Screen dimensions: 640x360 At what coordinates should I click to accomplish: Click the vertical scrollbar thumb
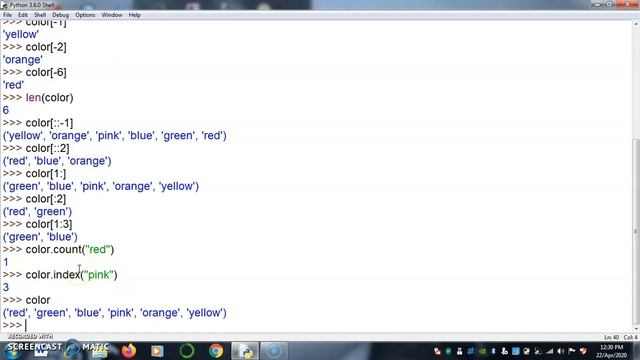[x=636, y=231]
